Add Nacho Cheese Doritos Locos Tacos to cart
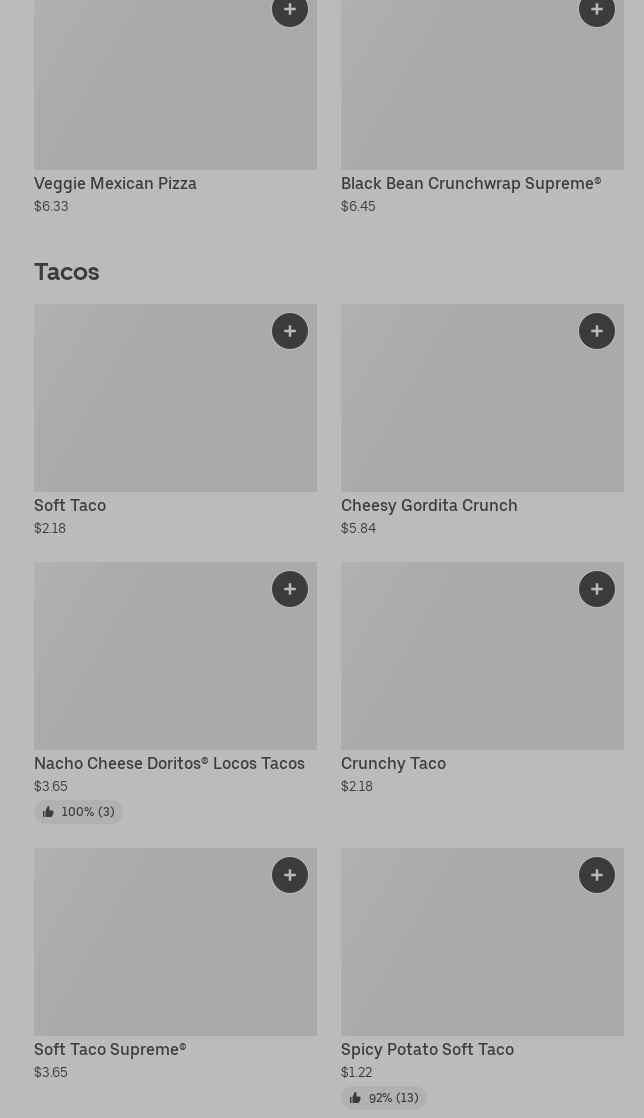 290,589
